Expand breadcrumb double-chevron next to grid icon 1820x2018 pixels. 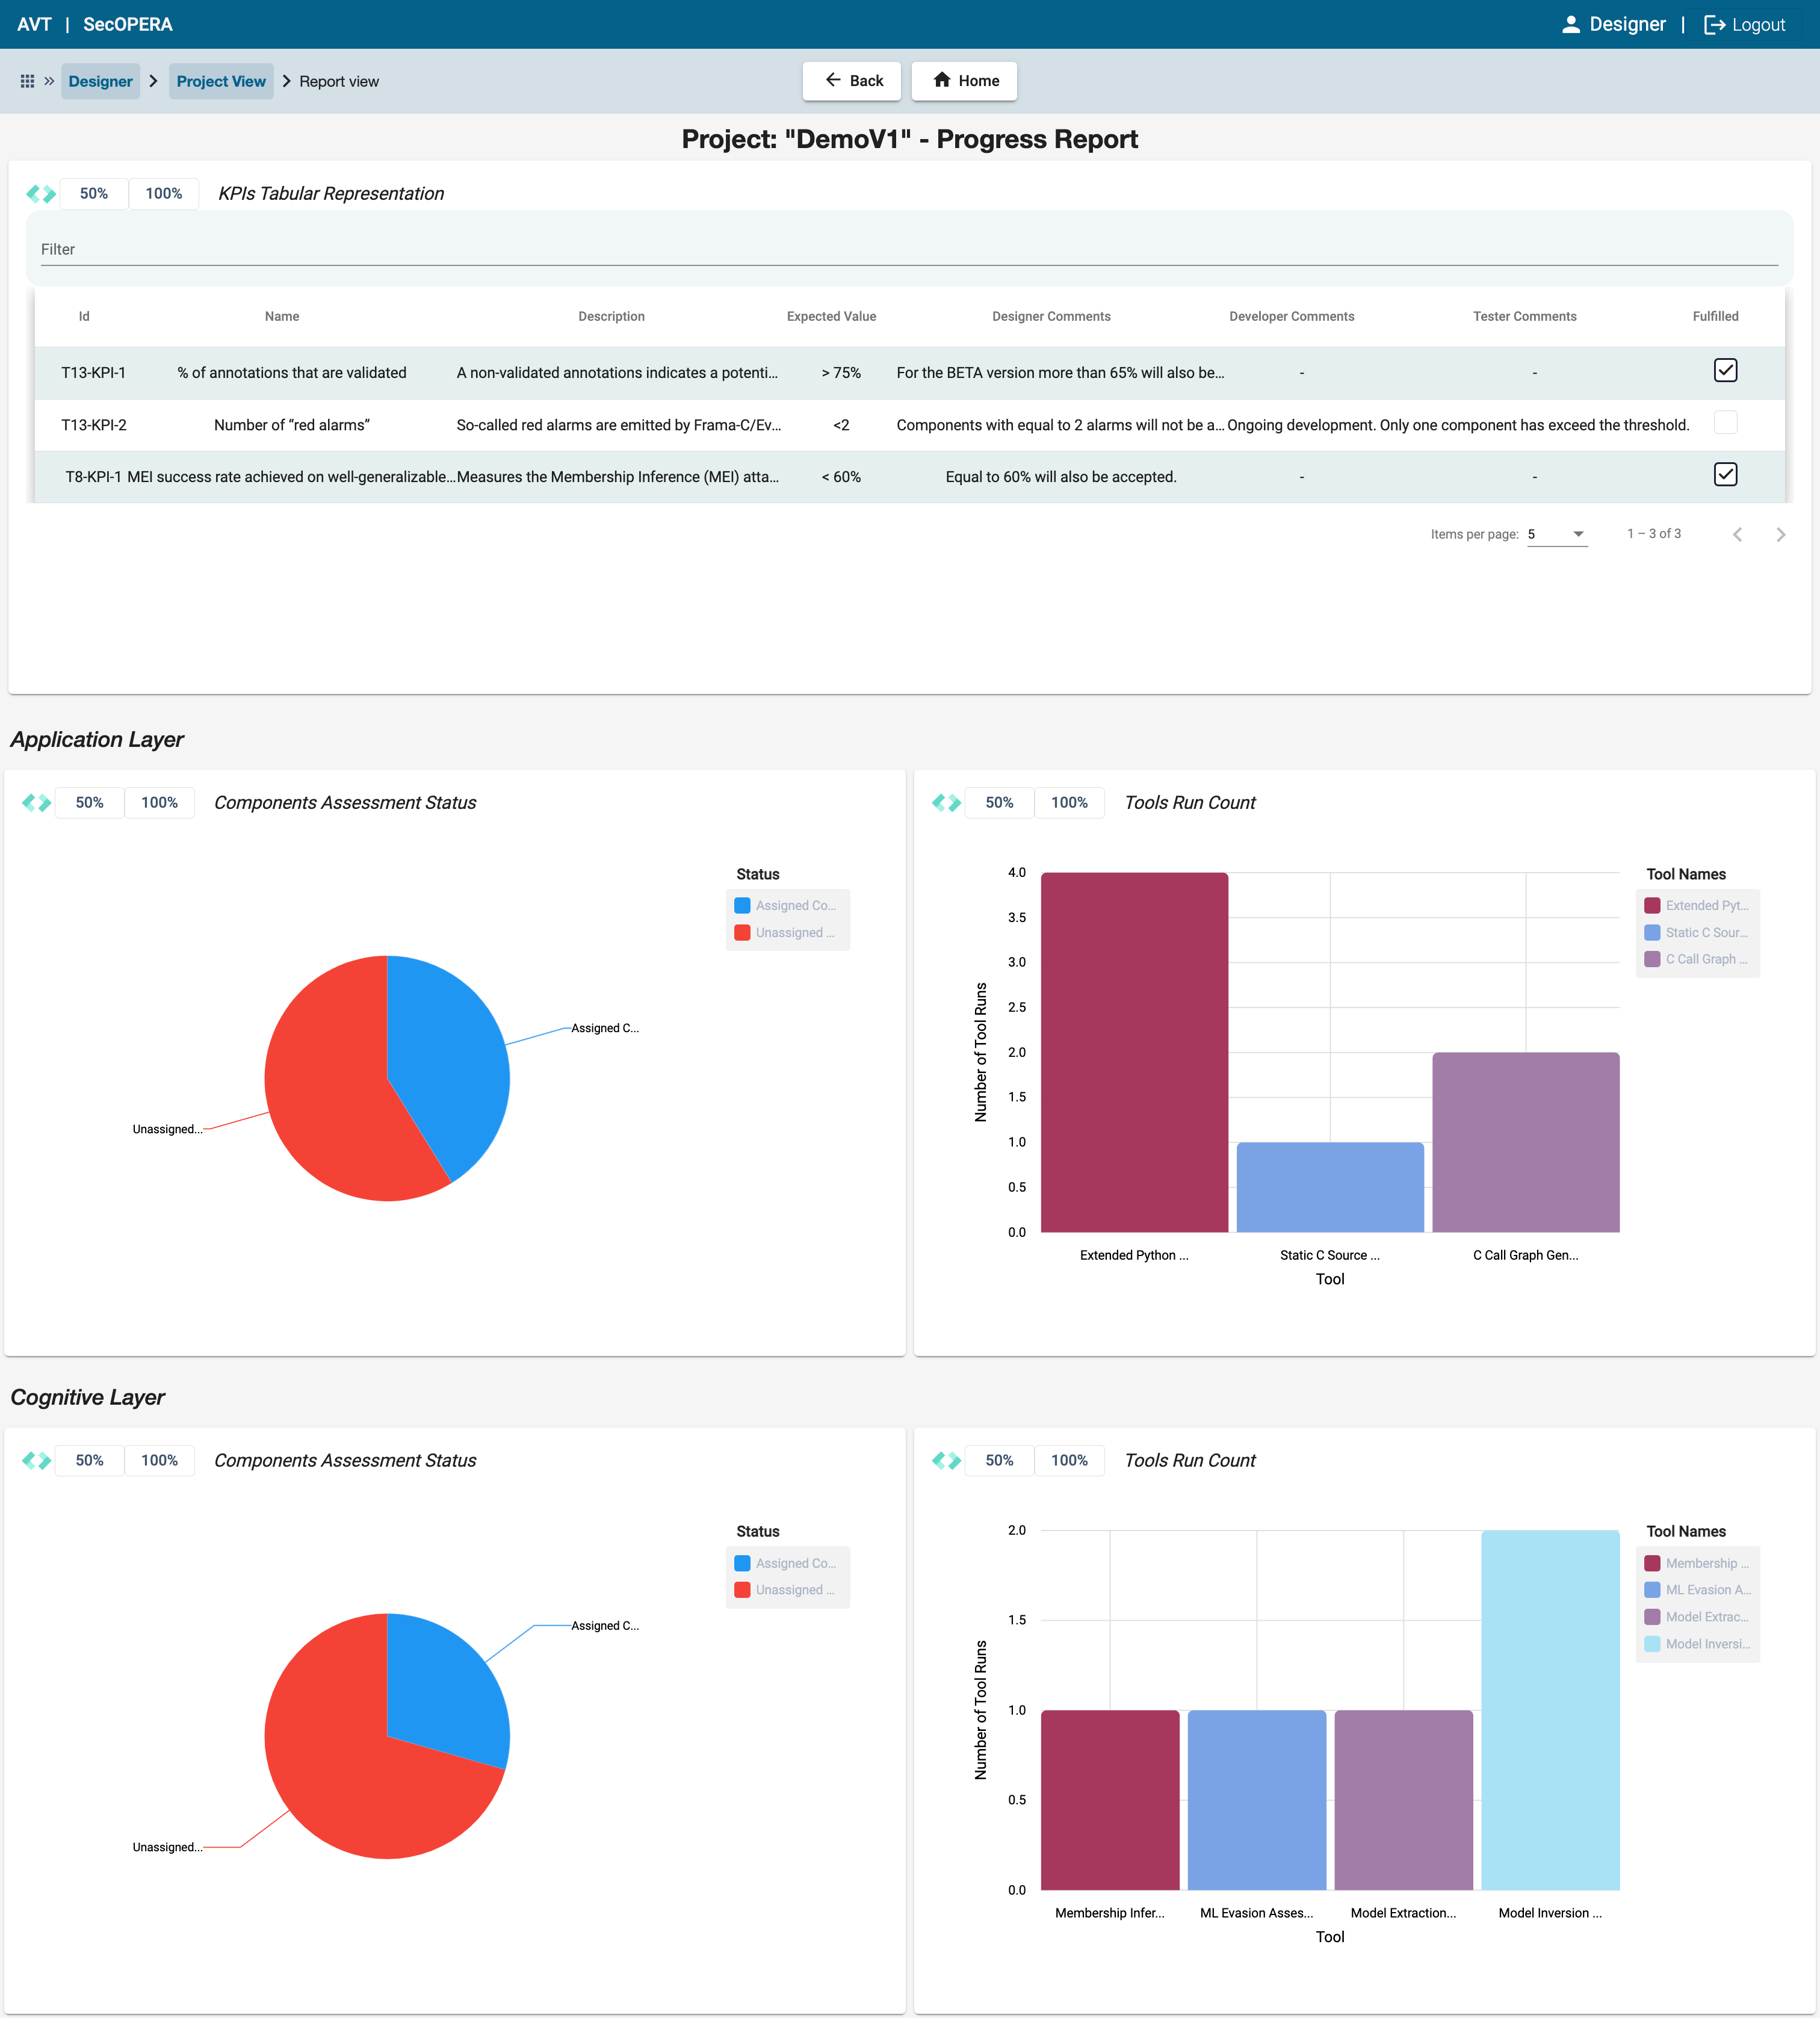49,81
